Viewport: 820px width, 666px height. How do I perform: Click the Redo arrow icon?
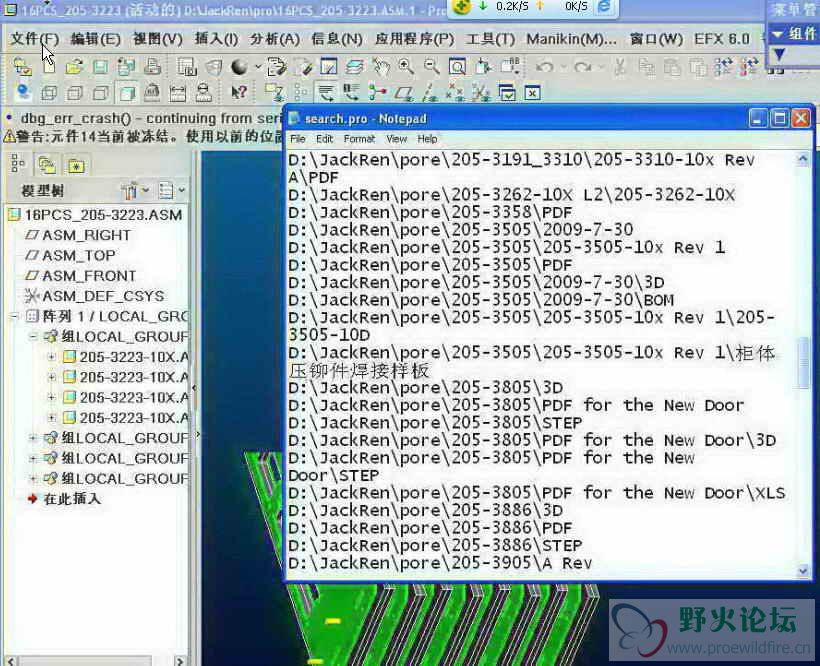[583, 67]
